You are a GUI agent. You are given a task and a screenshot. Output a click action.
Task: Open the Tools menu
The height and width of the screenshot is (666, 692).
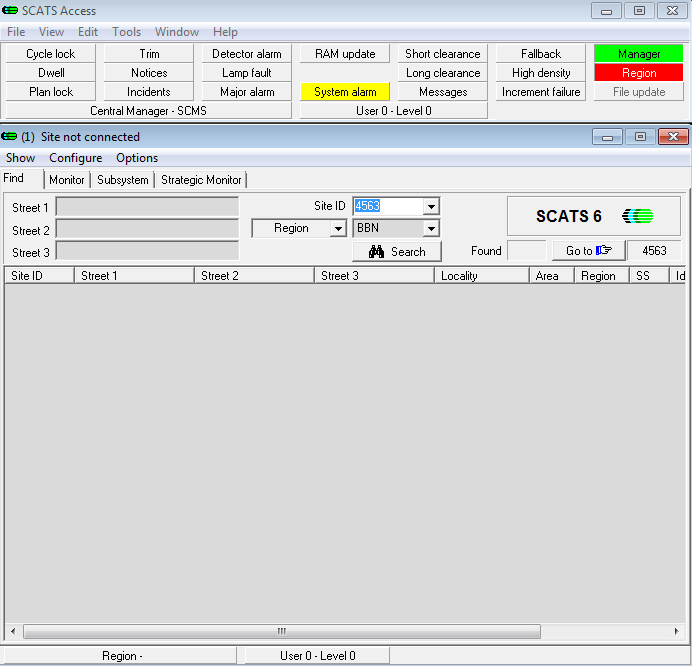tap(126, 32)
